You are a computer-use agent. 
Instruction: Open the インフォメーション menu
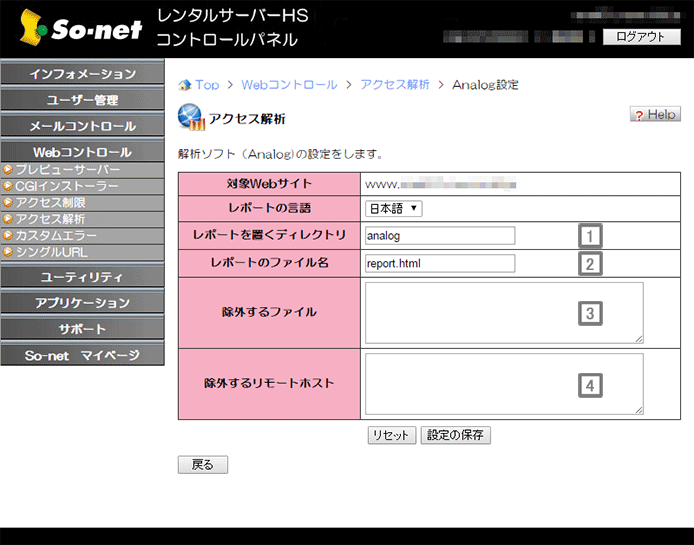coord(82,74)
